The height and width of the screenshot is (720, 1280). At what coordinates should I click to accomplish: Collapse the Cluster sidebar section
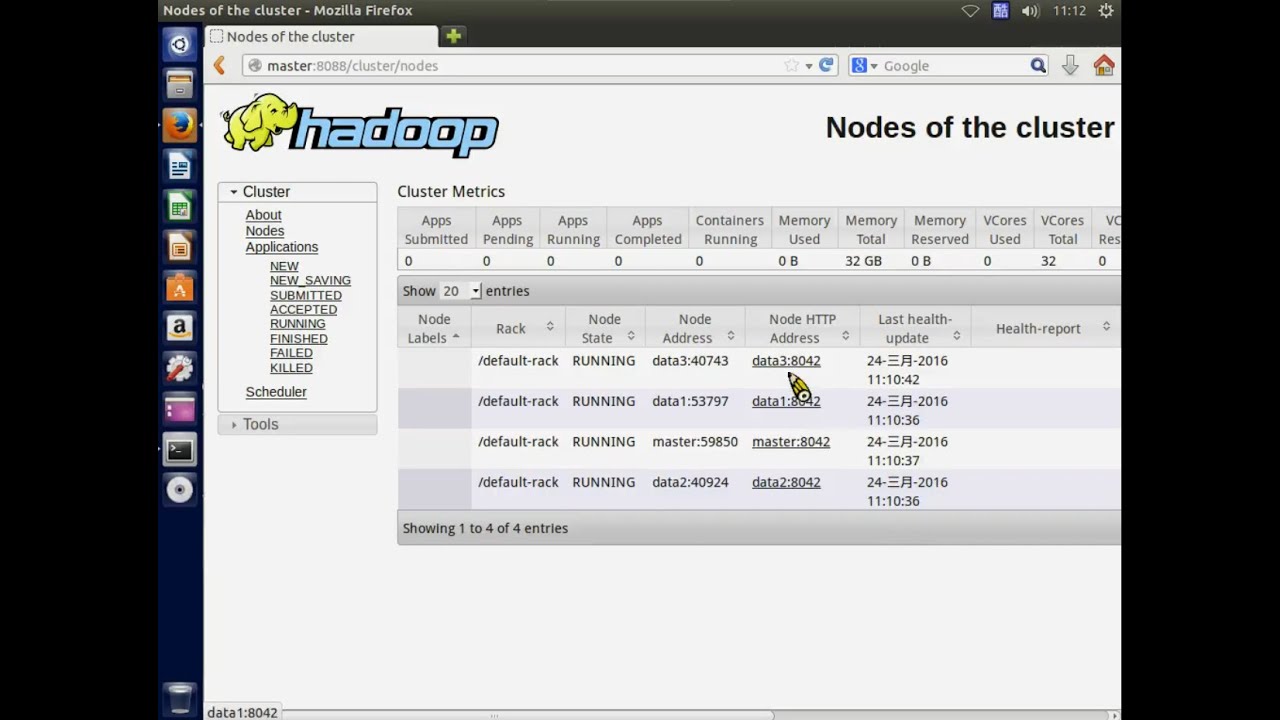pyautogui.click(x=298, y=191)
